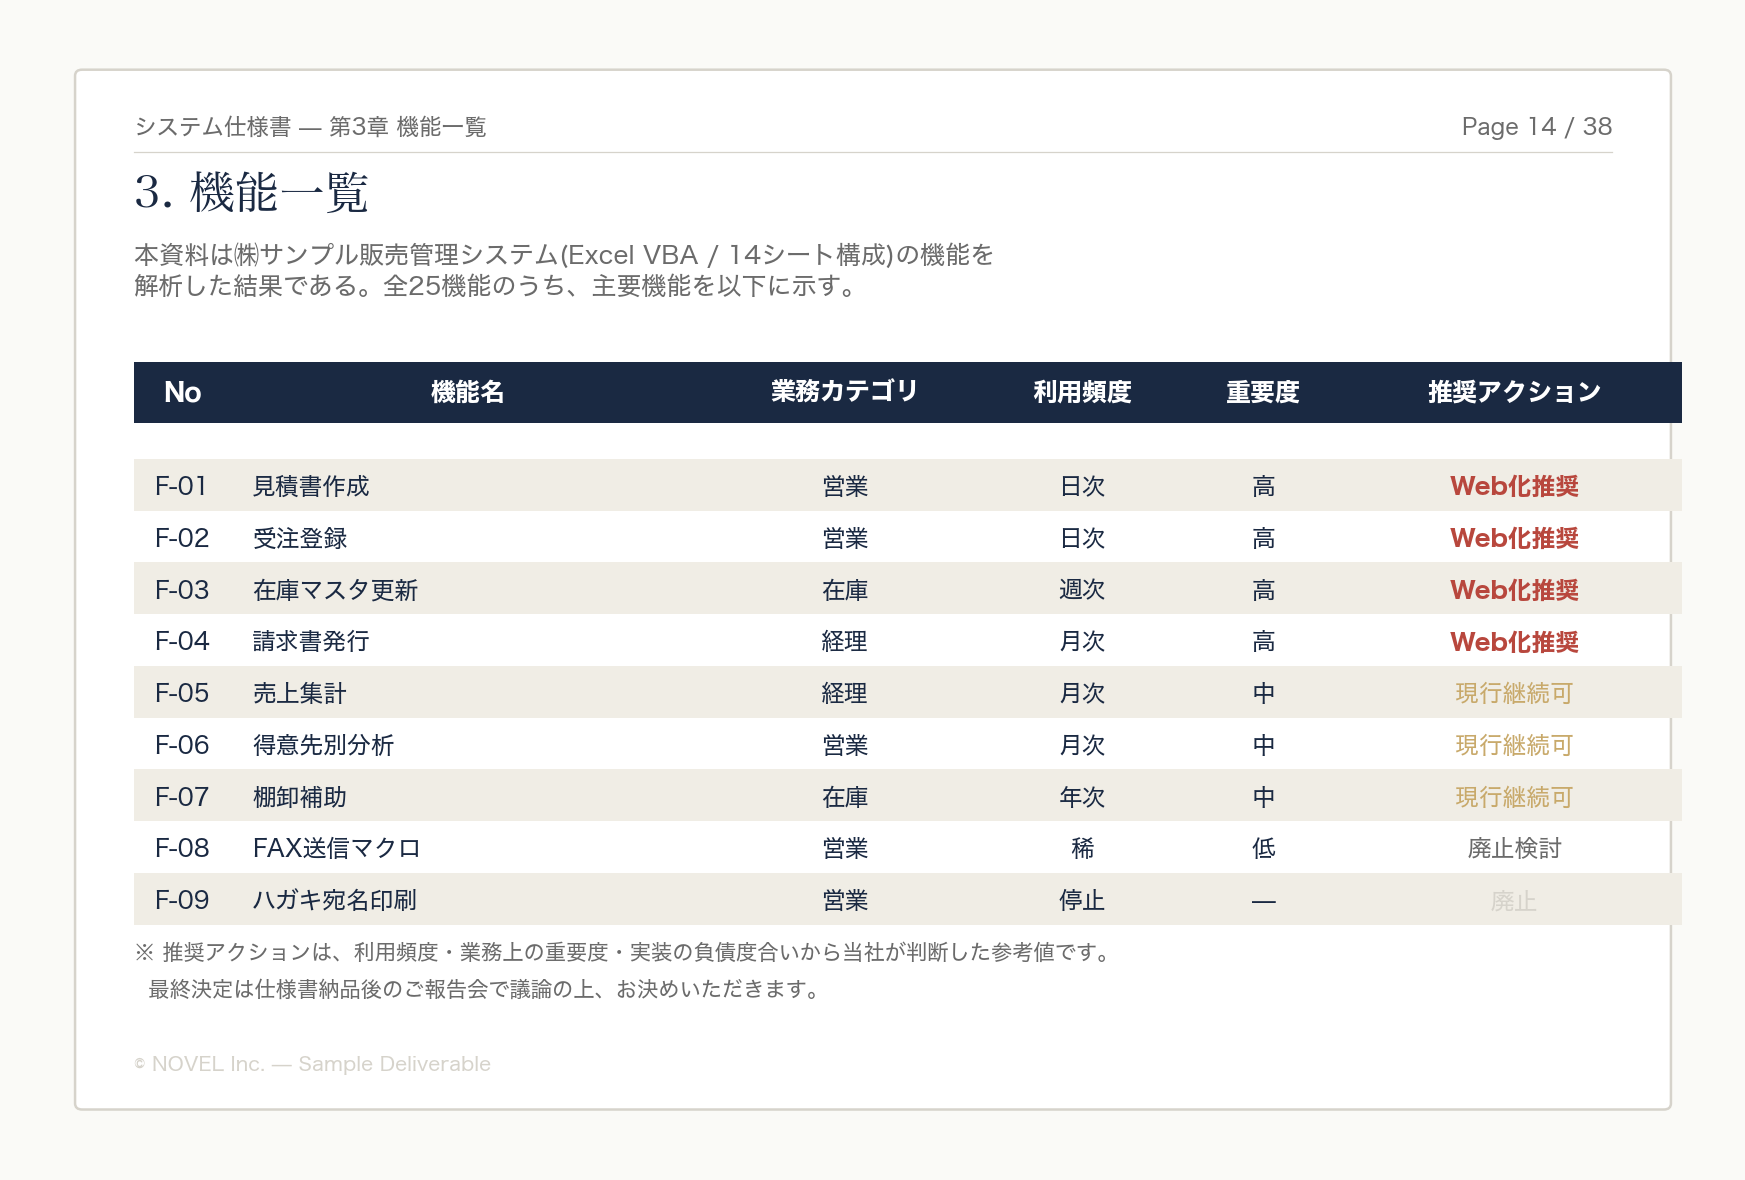This screenshot has width=1745, height=1180.
Task: Click the heading '3. 機能一覧'
Action: click(251, 192)
